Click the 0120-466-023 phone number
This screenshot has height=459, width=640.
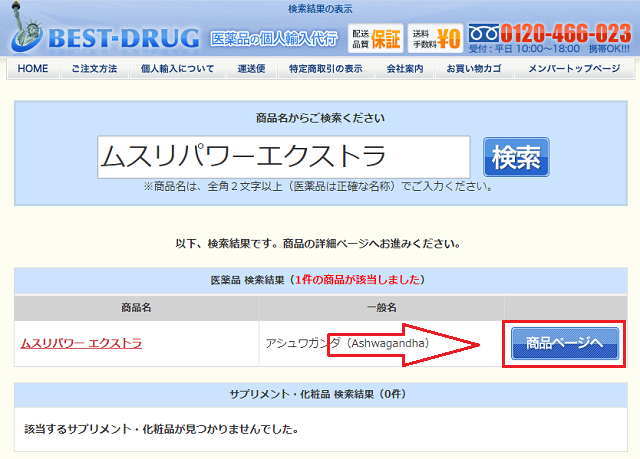[566, 33]
